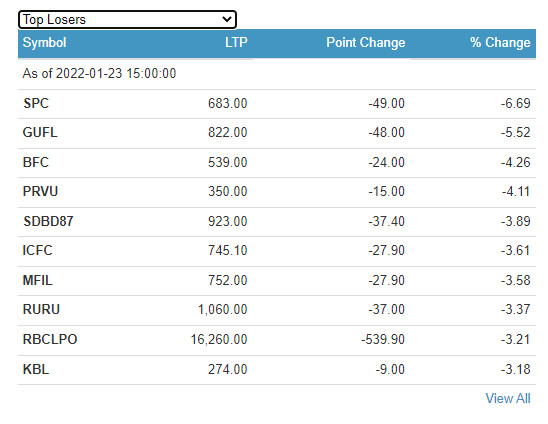Sort by Point Change column header
548x424 pixels.
coord(366,43)
